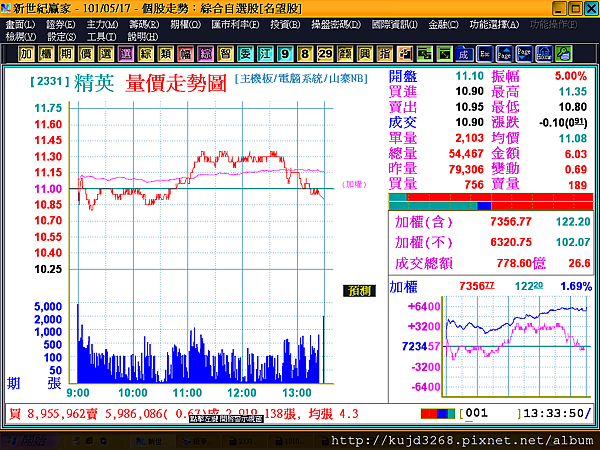Click the 類 toolbar icon
The width and height of the screenshot is (600, 450).
pos(165,54)
